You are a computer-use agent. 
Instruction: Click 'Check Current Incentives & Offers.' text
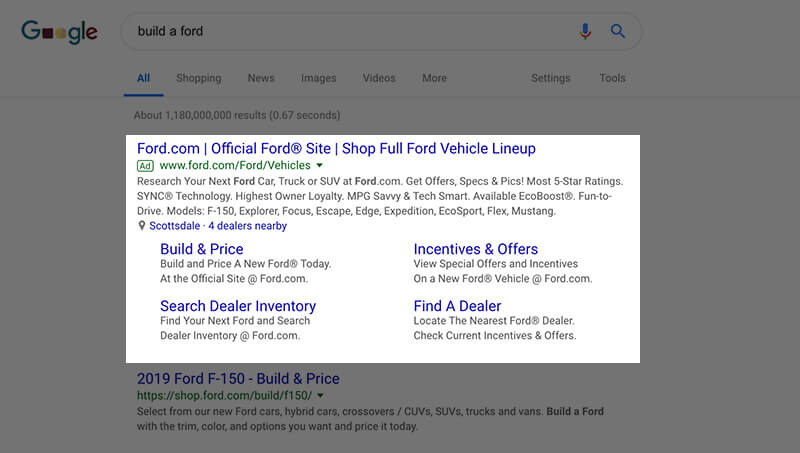tap(494, 336)
